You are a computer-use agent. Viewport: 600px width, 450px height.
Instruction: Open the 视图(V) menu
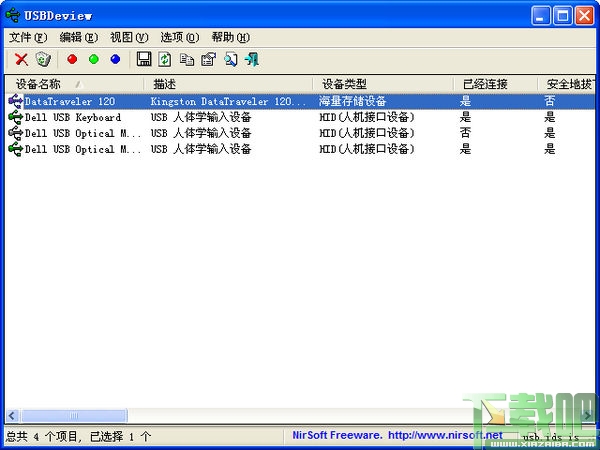click(x=129, y=38)
